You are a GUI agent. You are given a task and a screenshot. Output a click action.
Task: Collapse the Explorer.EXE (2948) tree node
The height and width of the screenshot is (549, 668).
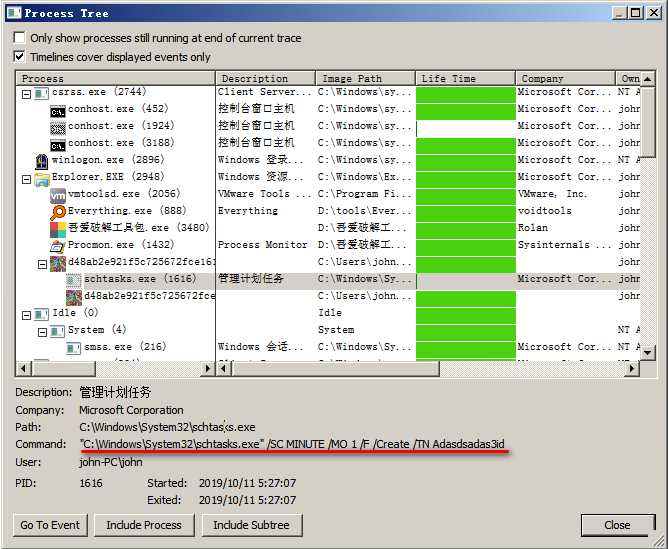26,179
